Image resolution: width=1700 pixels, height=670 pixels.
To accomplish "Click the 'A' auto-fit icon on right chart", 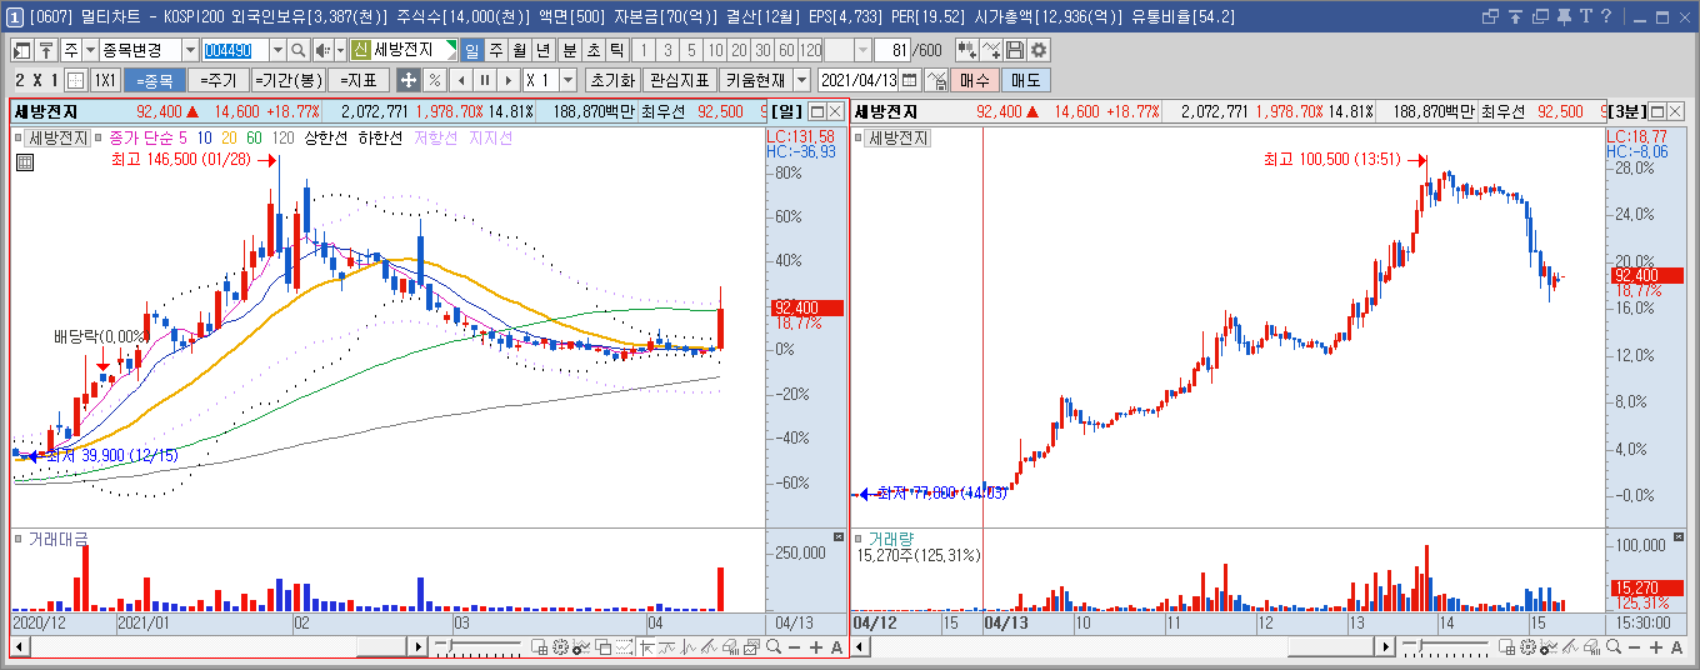I will (x=1677, y=648).
